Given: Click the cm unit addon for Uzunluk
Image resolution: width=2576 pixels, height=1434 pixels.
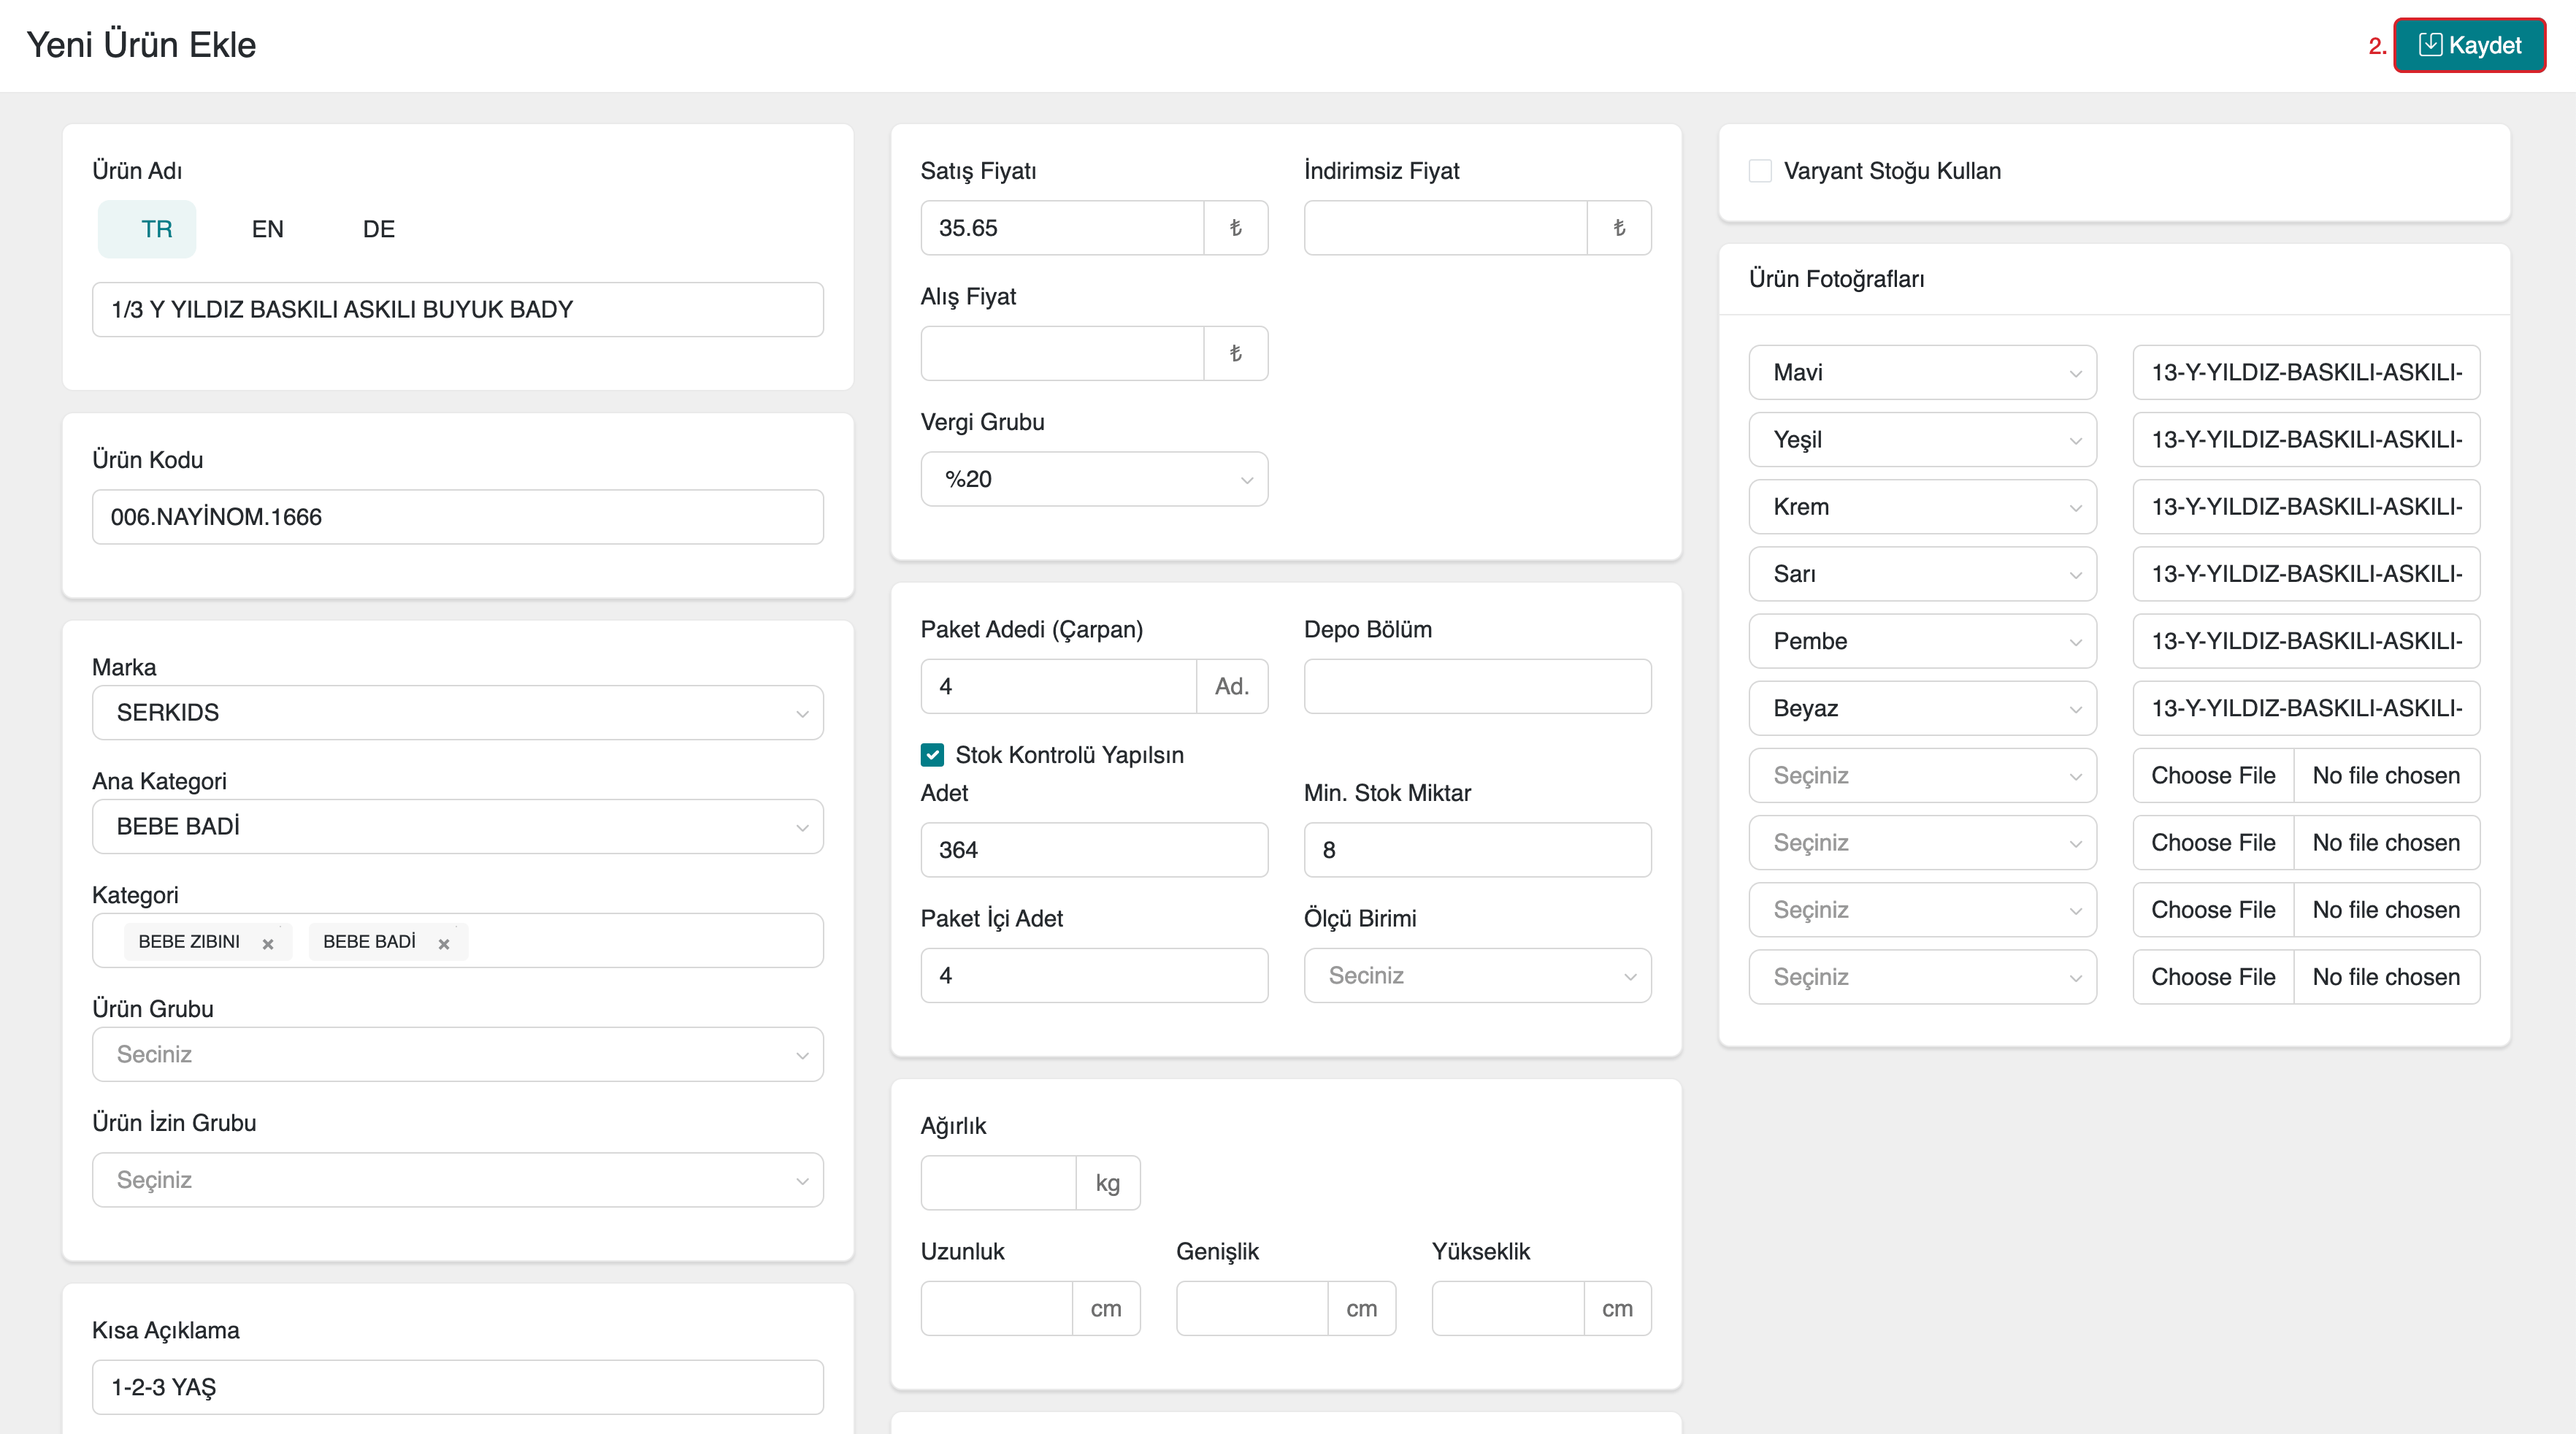Looking at the screenshot, I should point(1105,1308).
